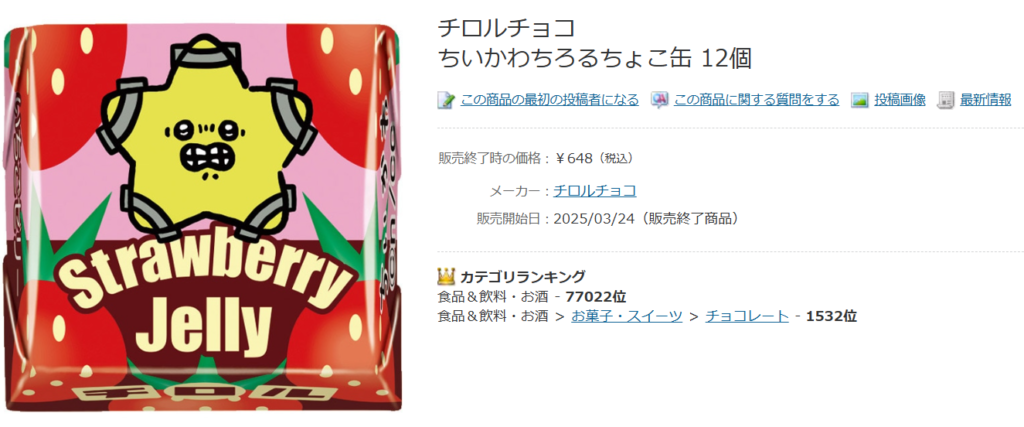Click the ¥648 price text
This screenshot has width=1024, height=427.
(573, 158)
